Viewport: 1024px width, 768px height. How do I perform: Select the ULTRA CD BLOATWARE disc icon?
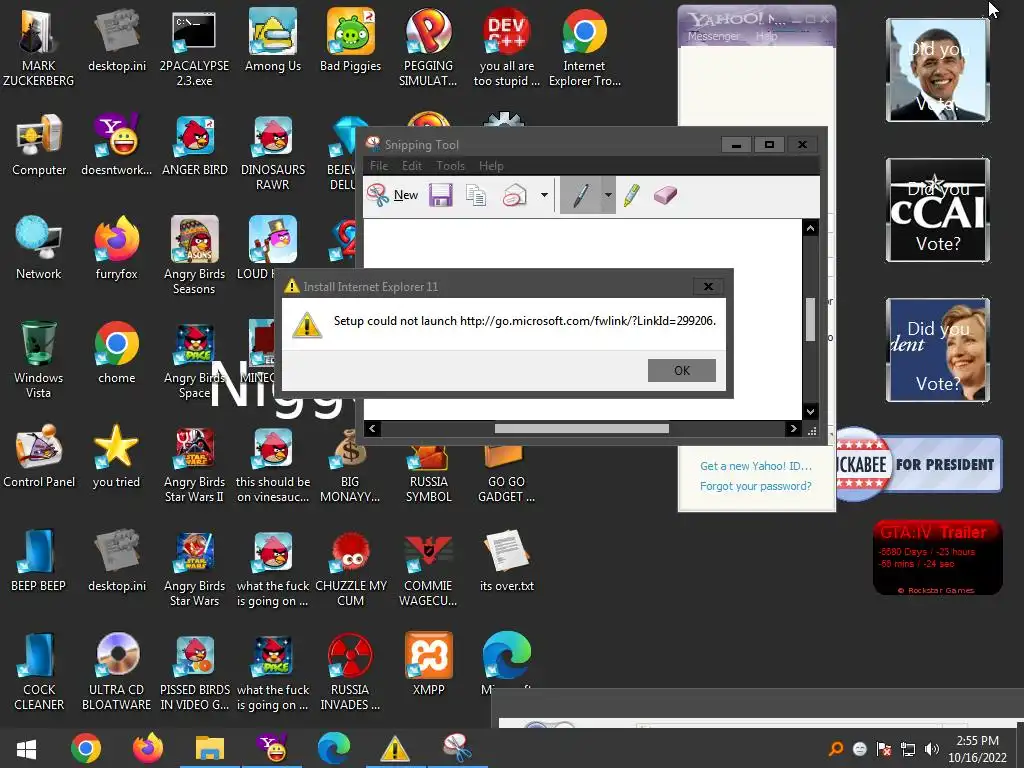[x=117, y=671]
